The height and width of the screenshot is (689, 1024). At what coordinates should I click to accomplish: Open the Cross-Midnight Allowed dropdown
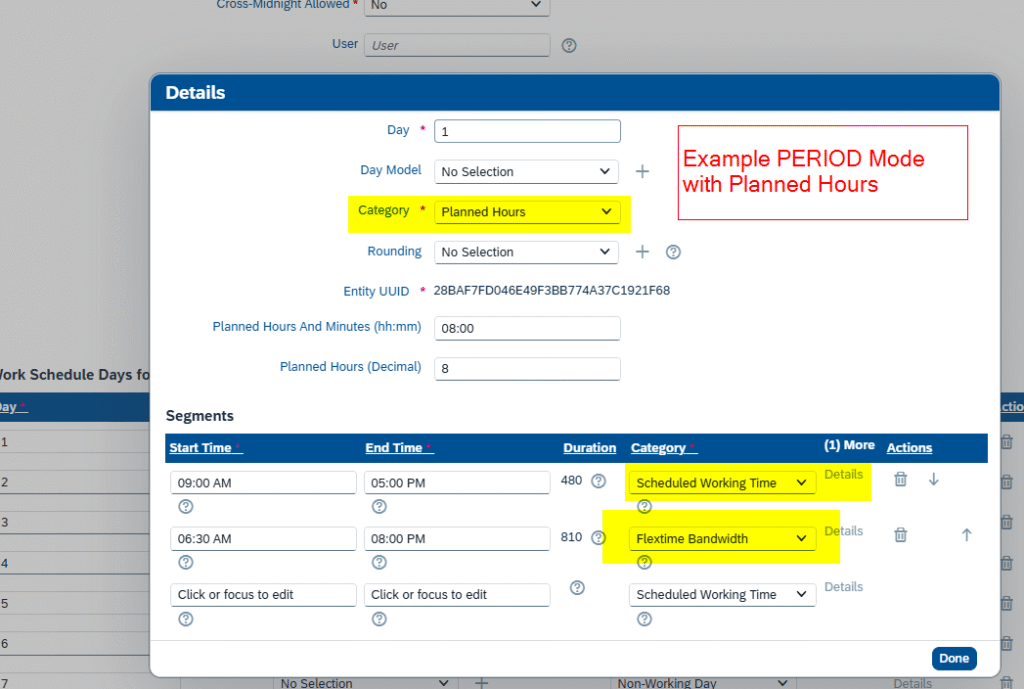[x=456, y=6]
